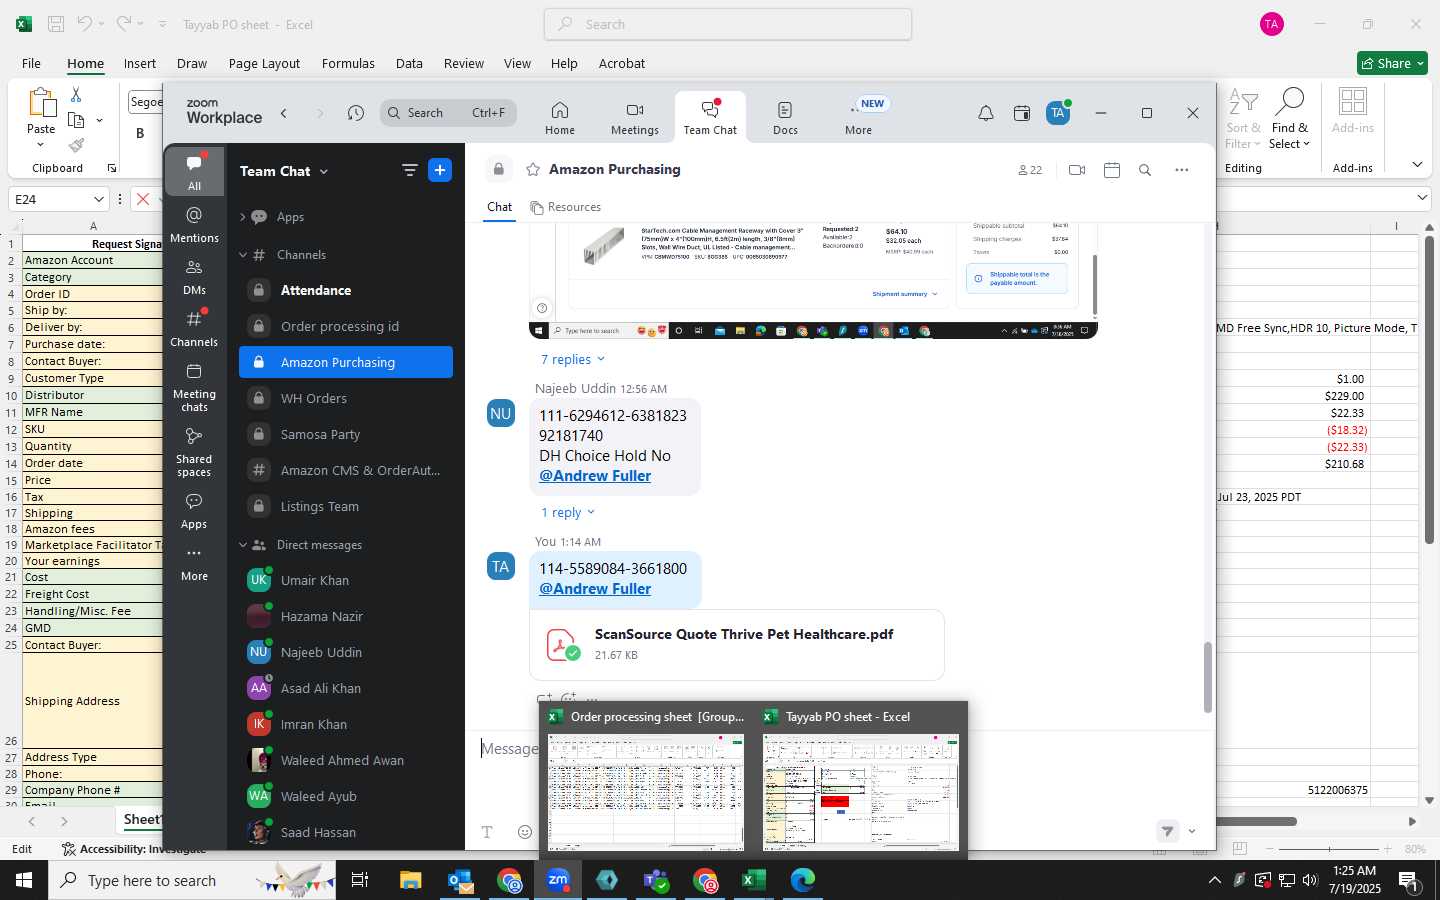Click the More ellipsis in Zoom left sidebar
Screen dimensions: 1440x900
coord(194,563)
